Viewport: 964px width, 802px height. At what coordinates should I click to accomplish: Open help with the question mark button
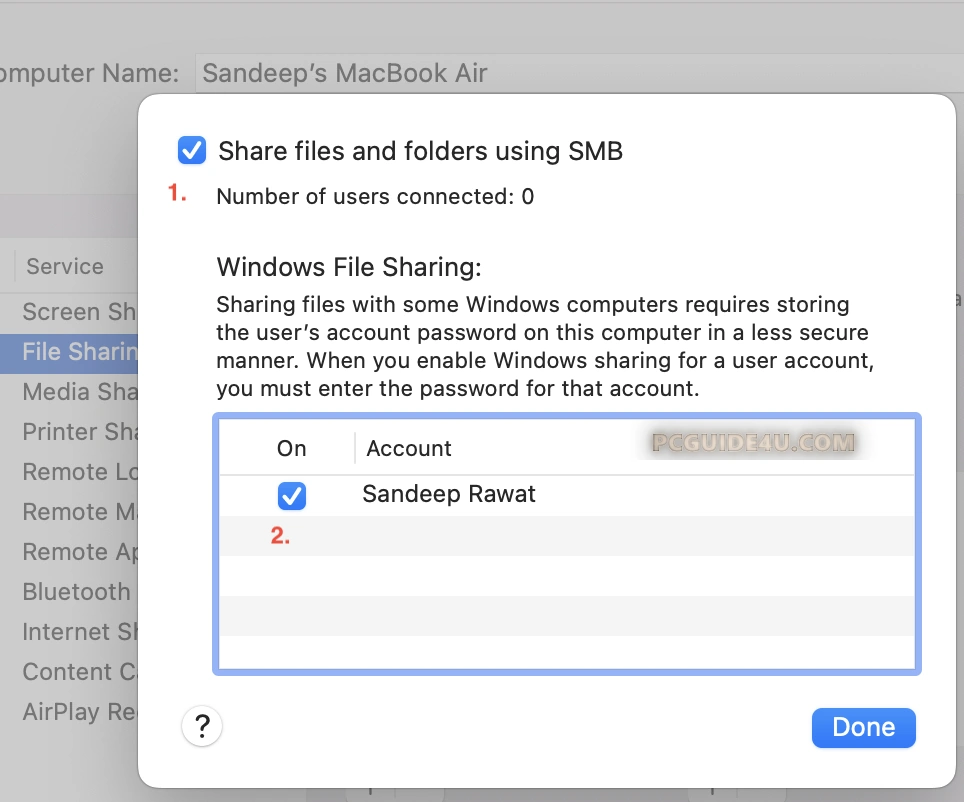[x=202, y=725]
